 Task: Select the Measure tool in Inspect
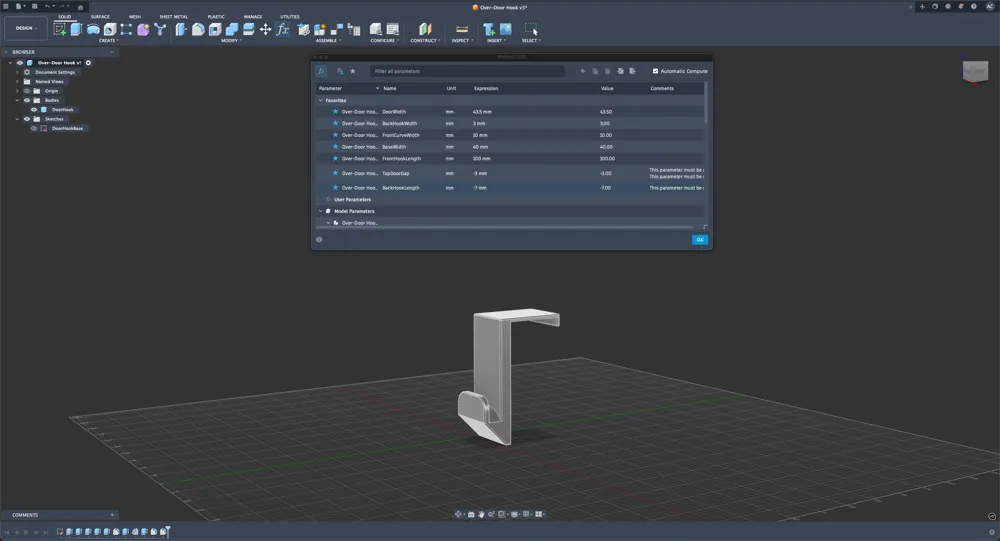(462, 29)
